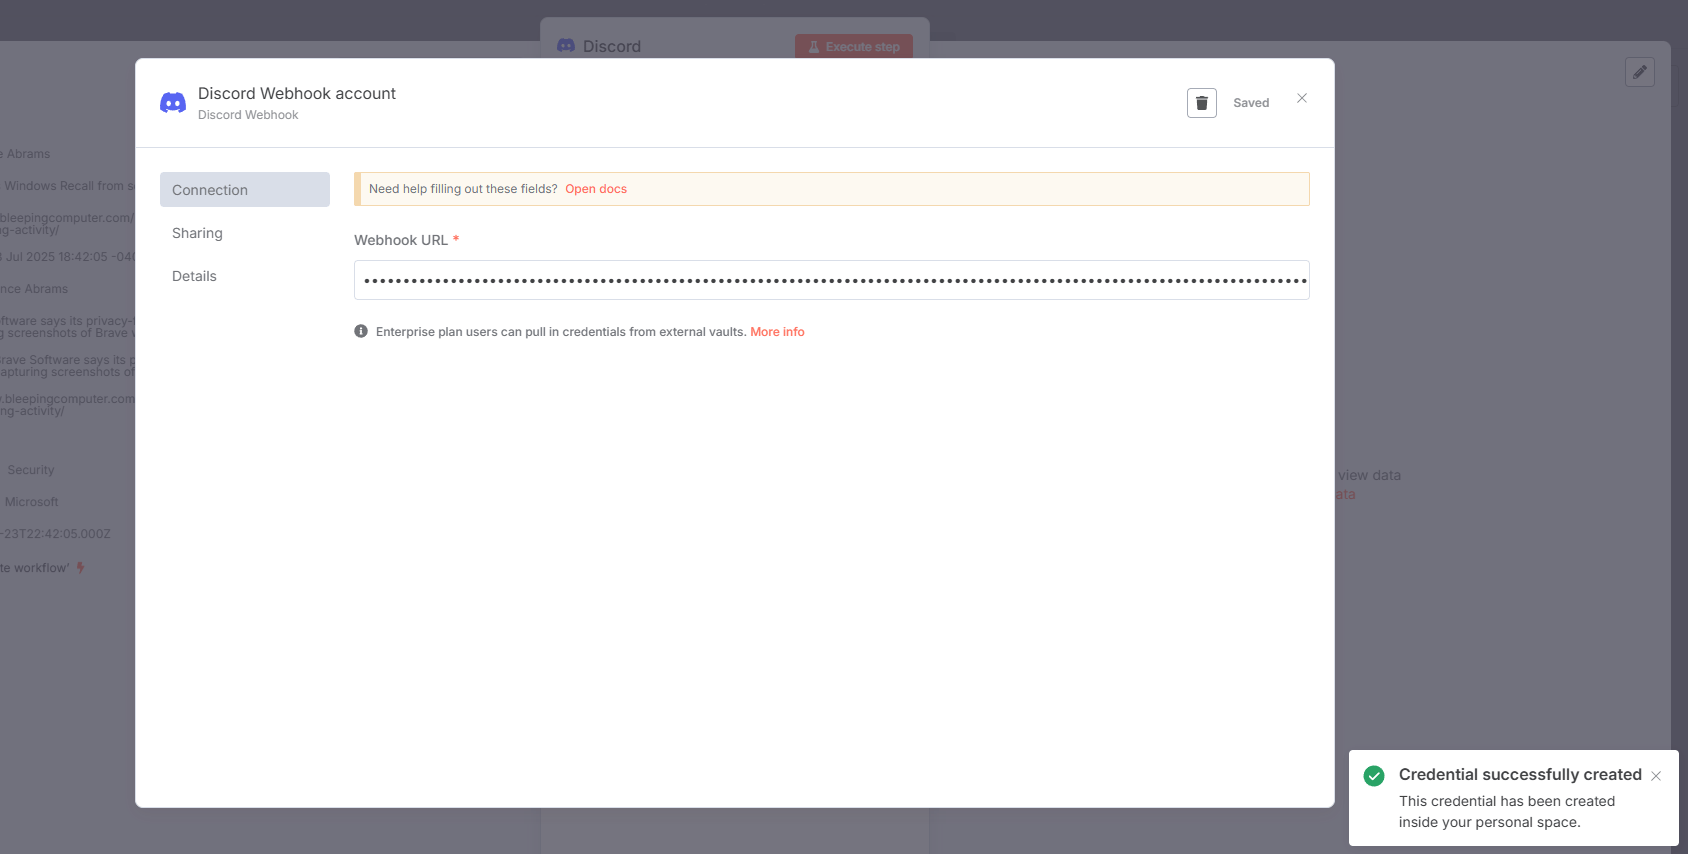Click the Saved status label
Viewport: 1688px width, 854px height.
1251,103
